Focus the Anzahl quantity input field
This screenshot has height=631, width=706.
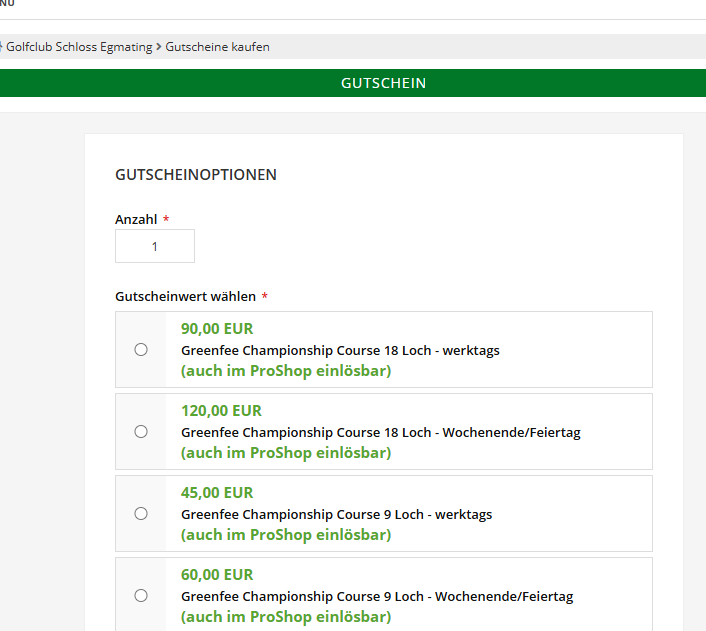coord(155,246)
